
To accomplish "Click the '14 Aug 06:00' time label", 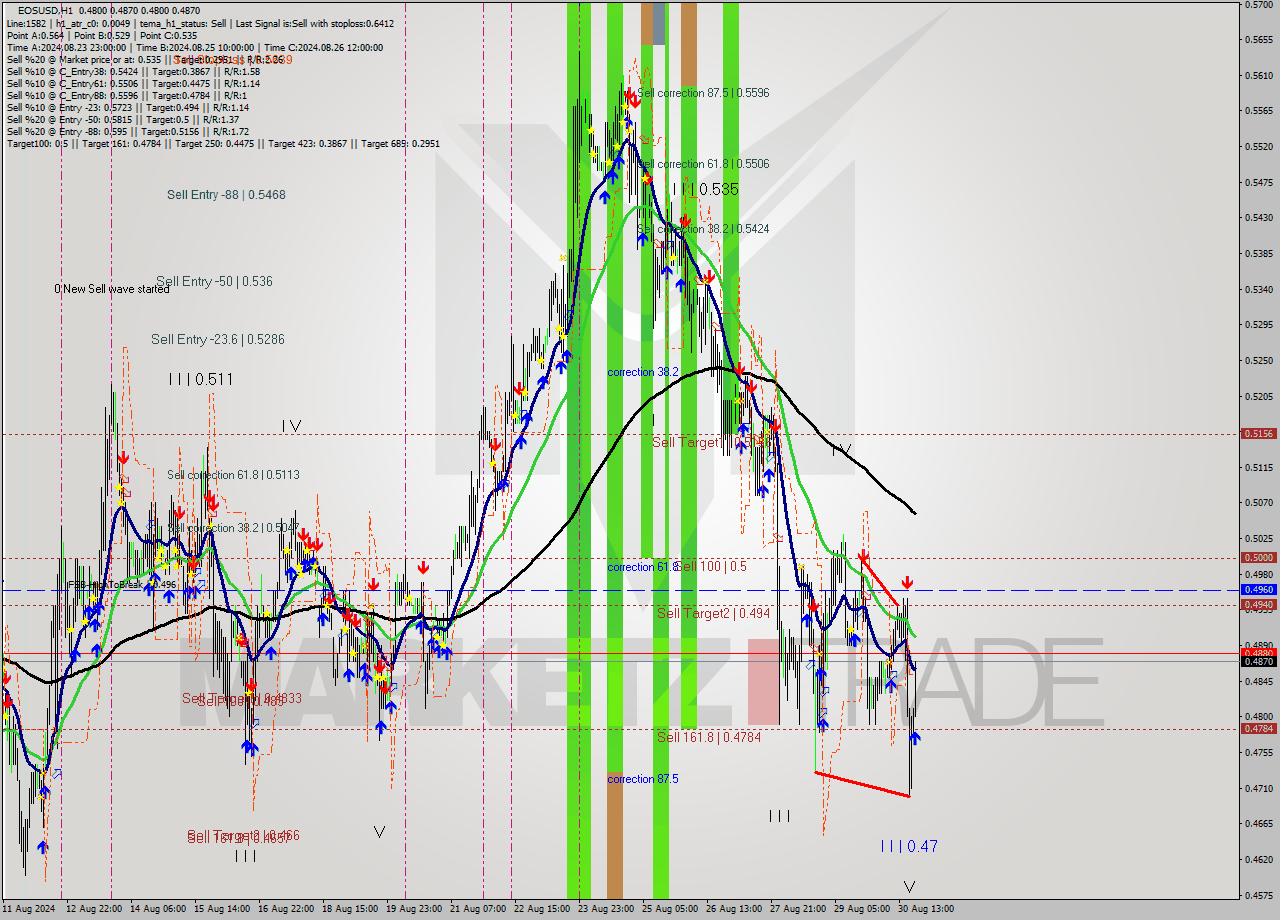I will click(x=159, y=909).
